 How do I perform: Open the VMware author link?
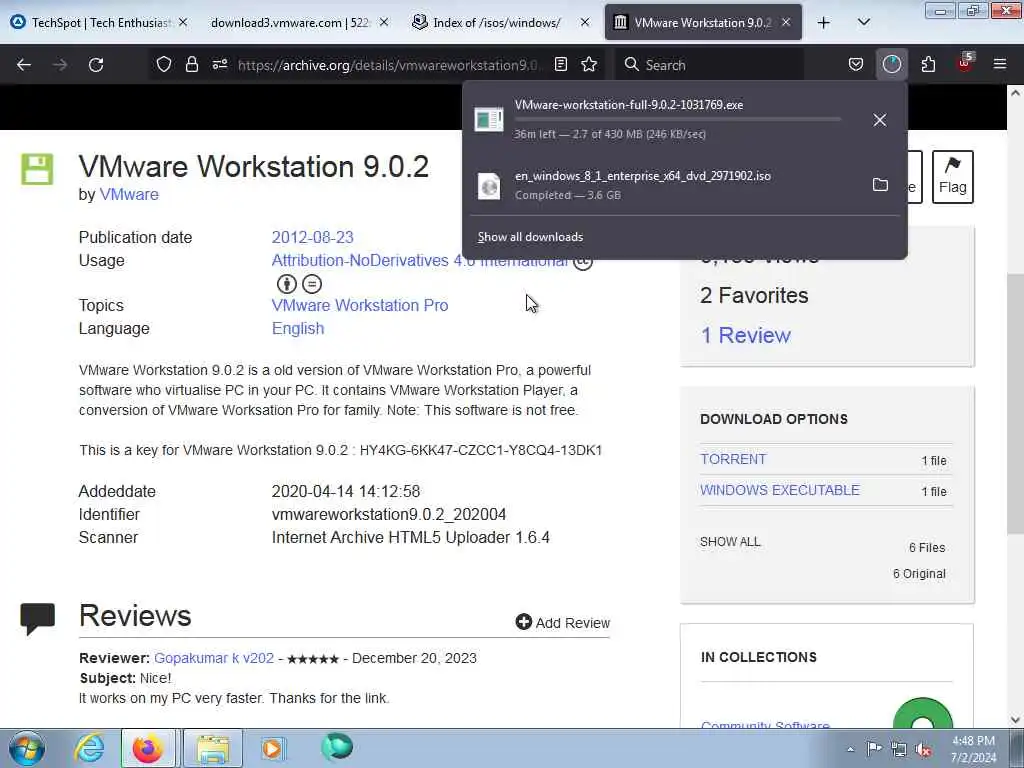point(129,194)
